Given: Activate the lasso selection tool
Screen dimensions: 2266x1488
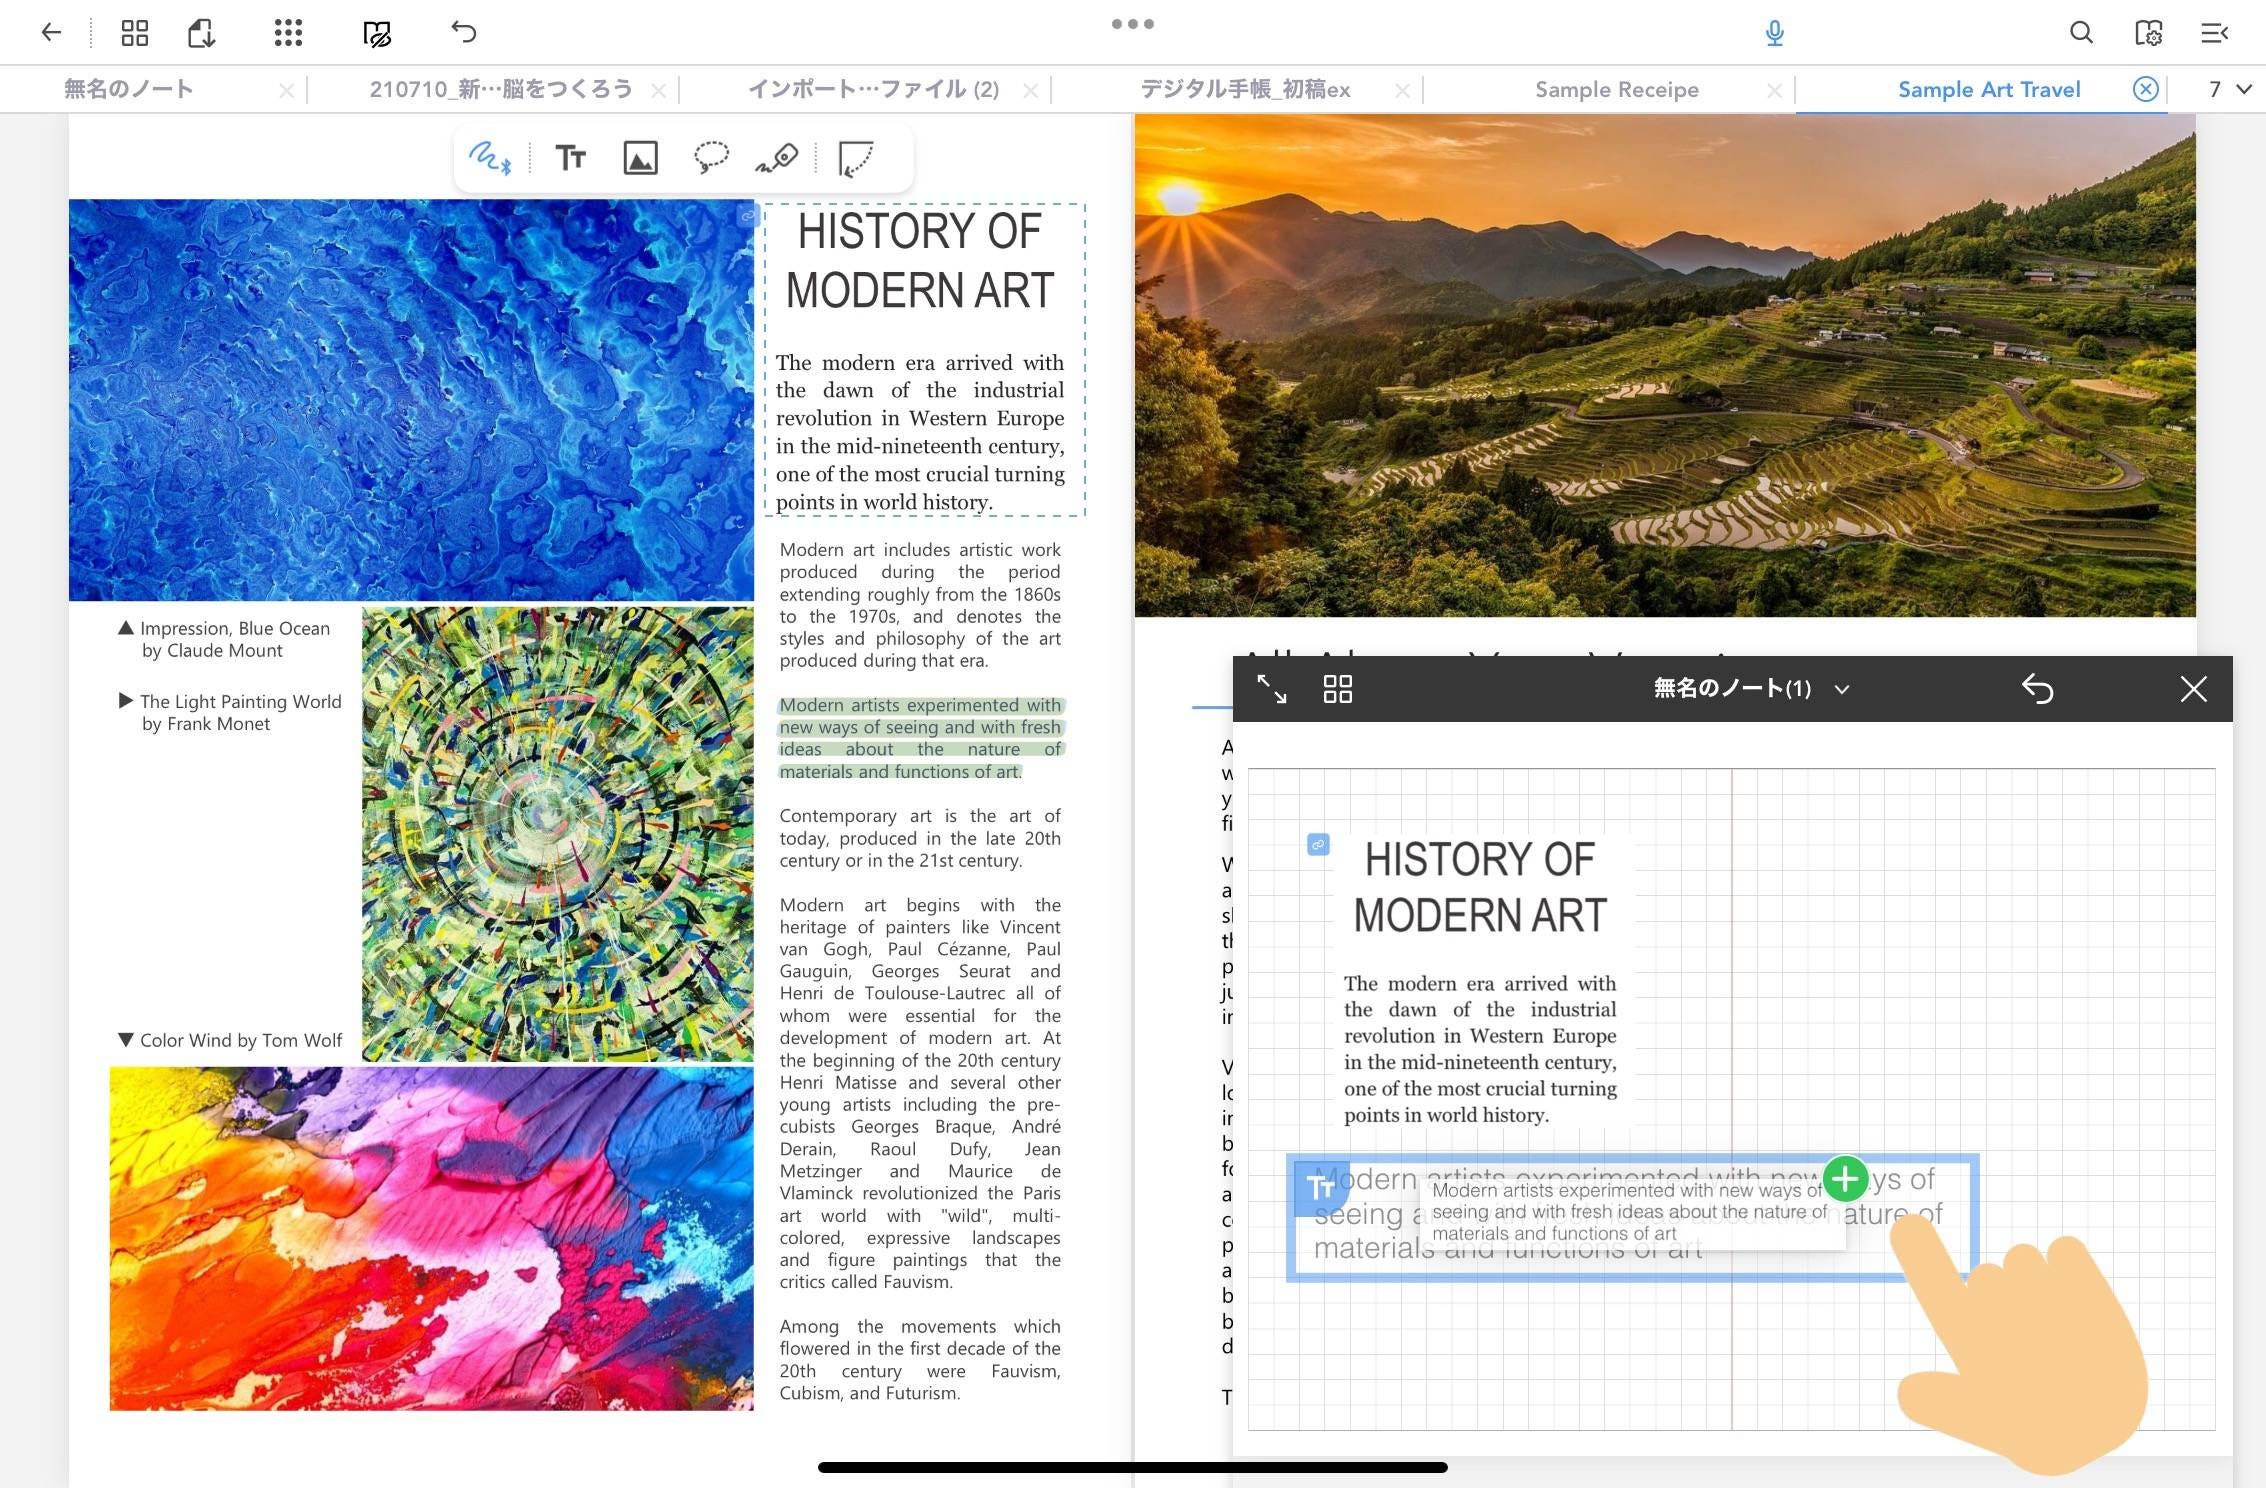Looking at the screenshot, I should pyautogui.click(x=711, y=158).
